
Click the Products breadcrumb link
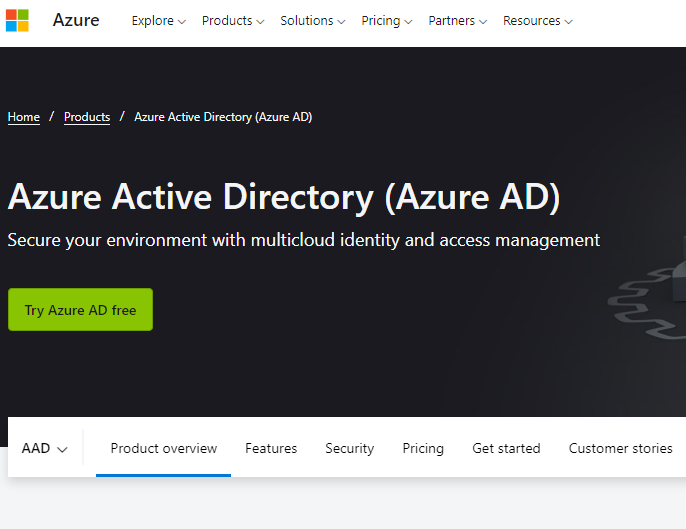point(87,117)
